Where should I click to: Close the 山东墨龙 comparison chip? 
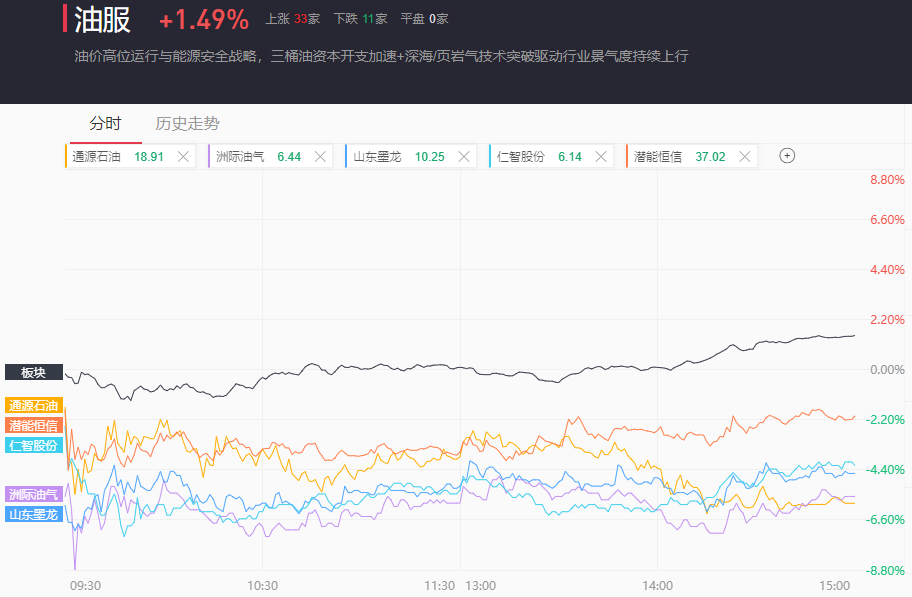pyautogui.click(x=463, y=157)
